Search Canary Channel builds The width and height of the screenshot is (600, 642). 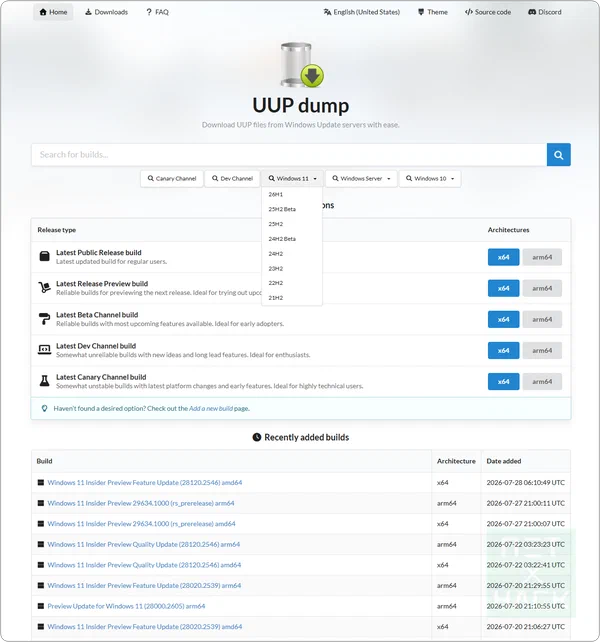click(x=172, y=179)
